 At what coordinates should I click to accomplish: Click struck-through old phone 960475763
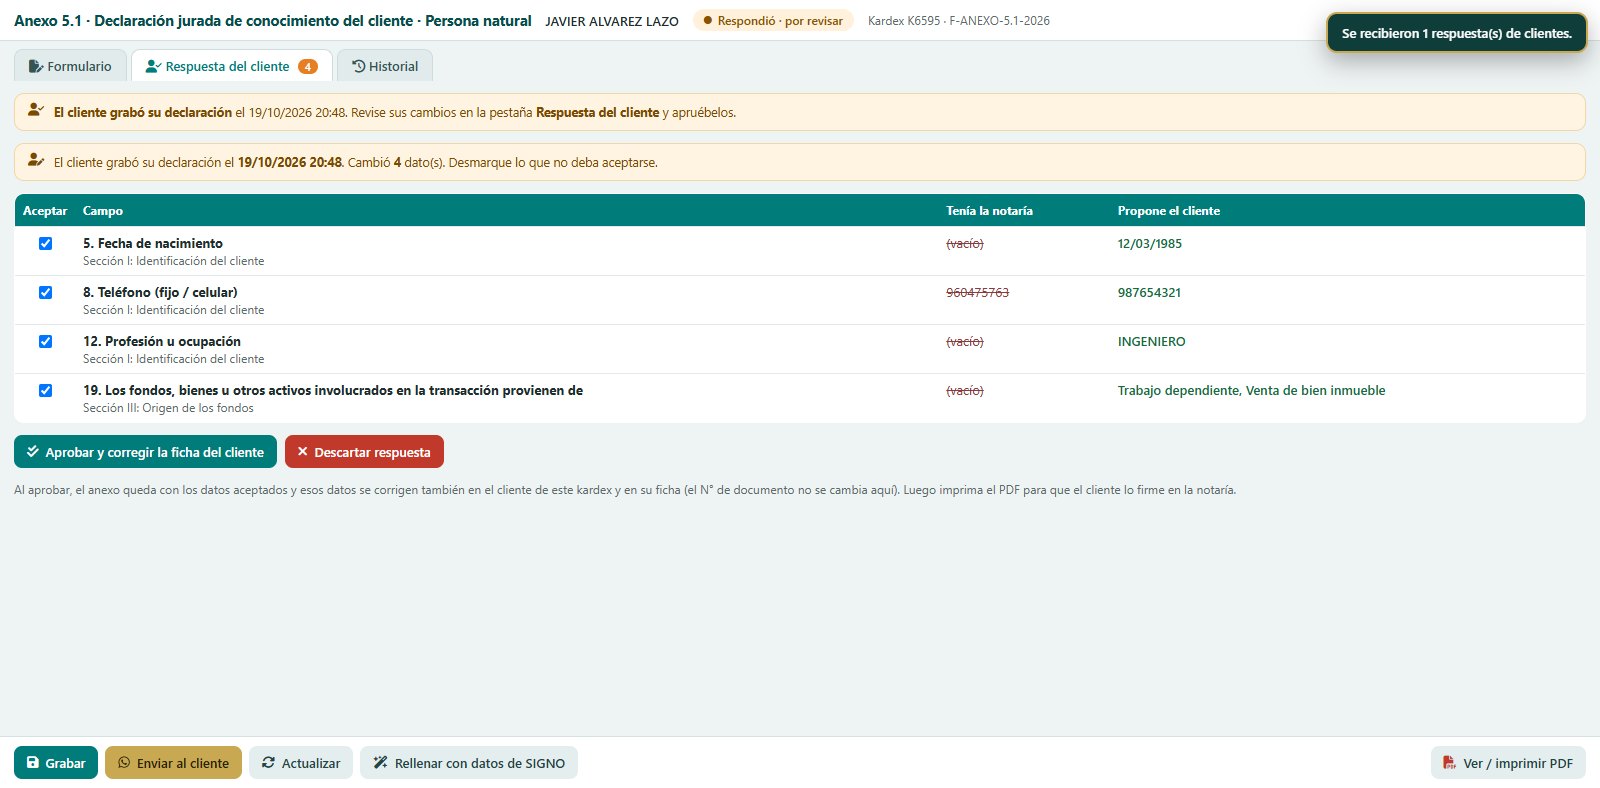(x=977, y=292)
